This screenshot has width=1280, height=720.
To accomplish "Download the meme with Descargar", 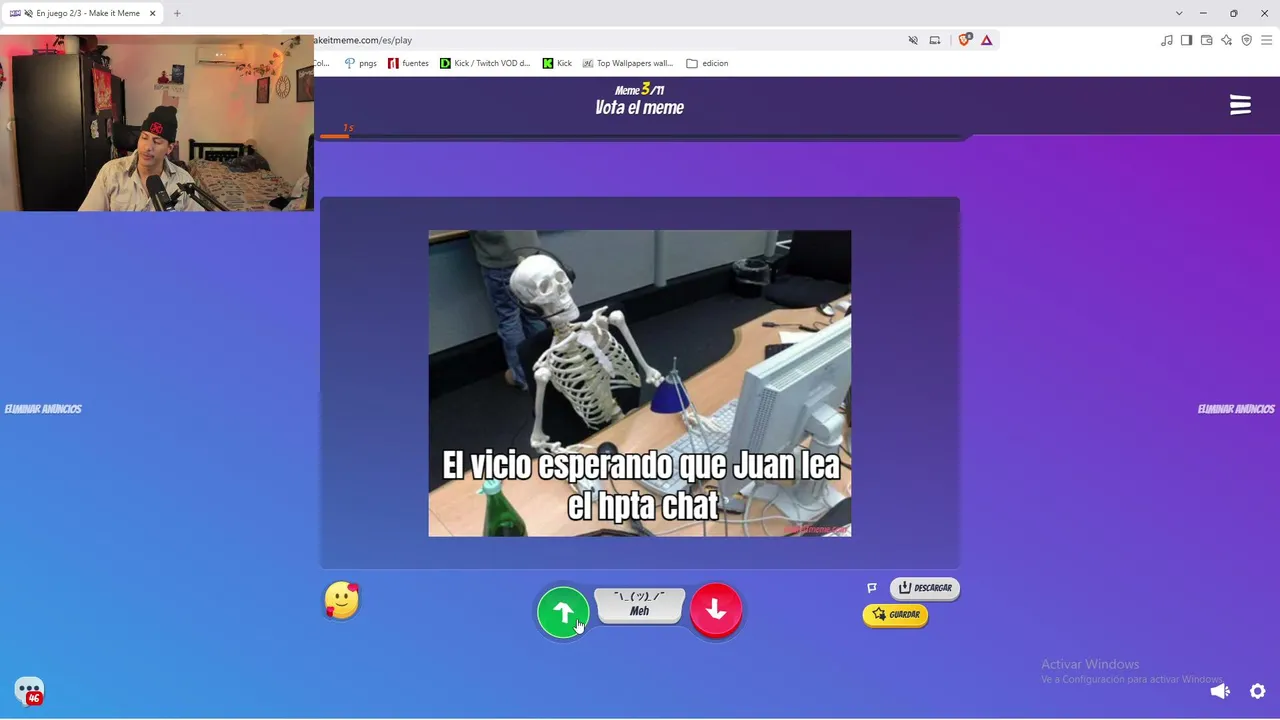I will [925, 588].
